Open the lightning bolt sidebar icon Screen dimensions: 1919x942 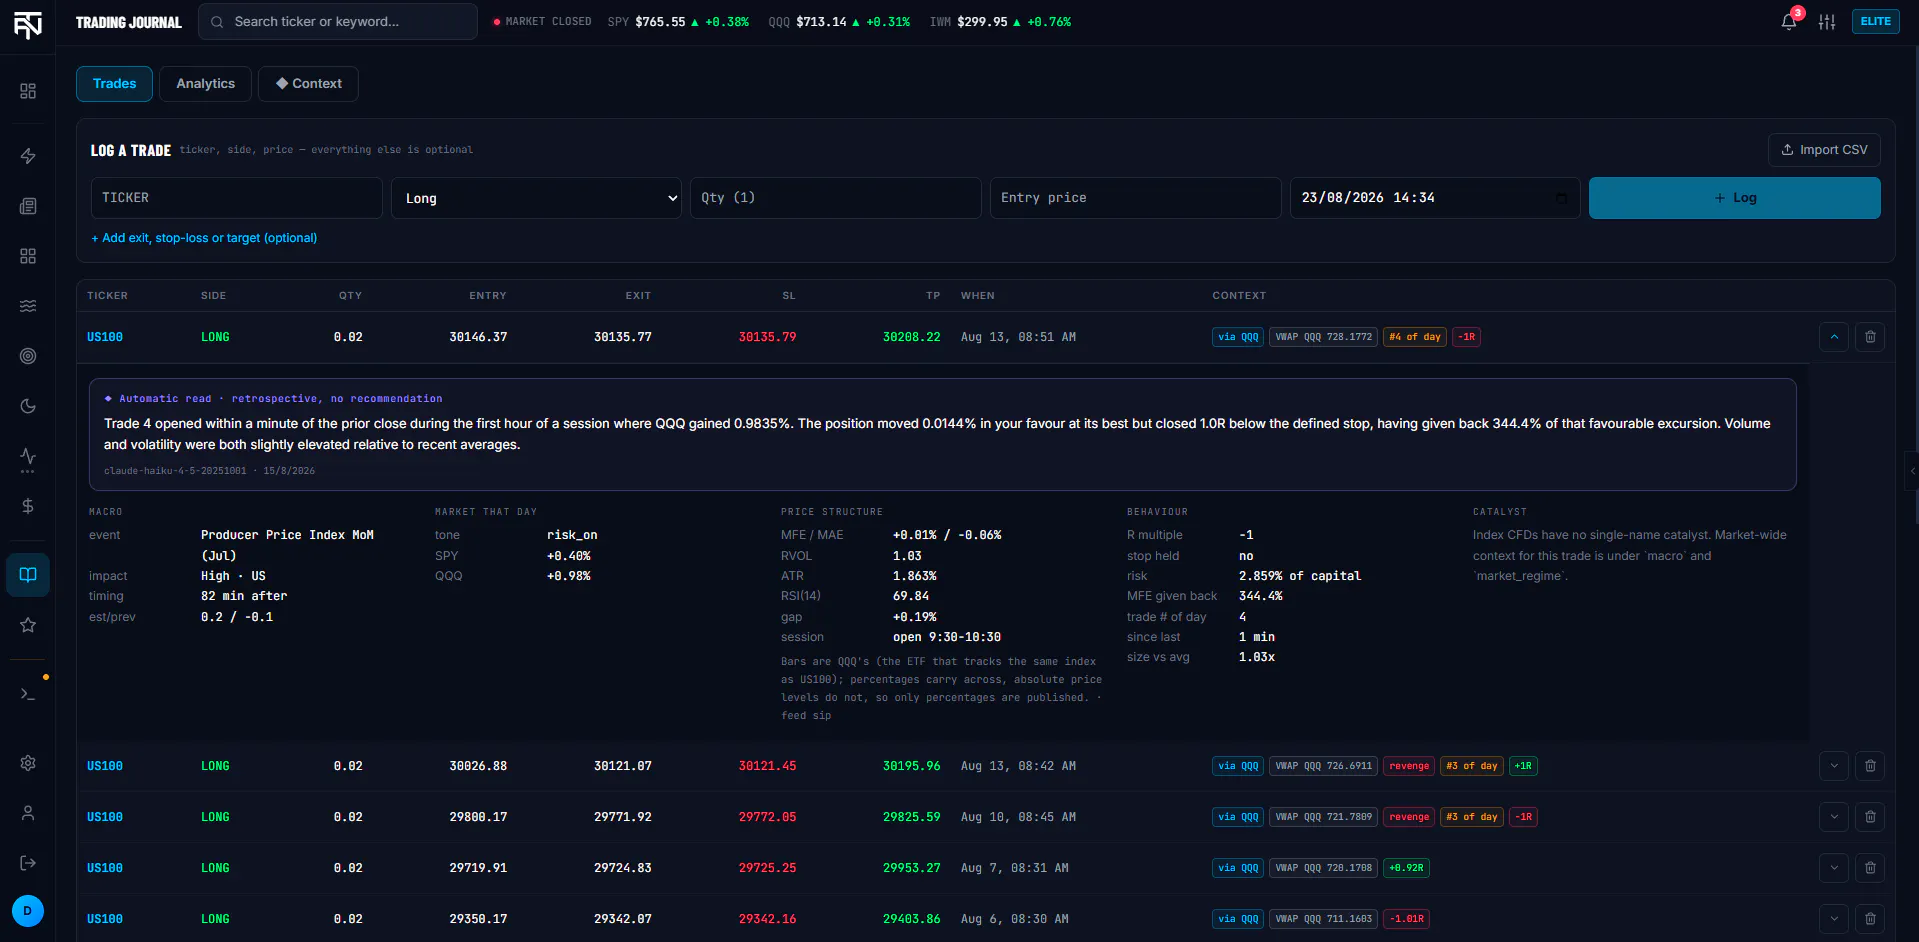(28, 156)
